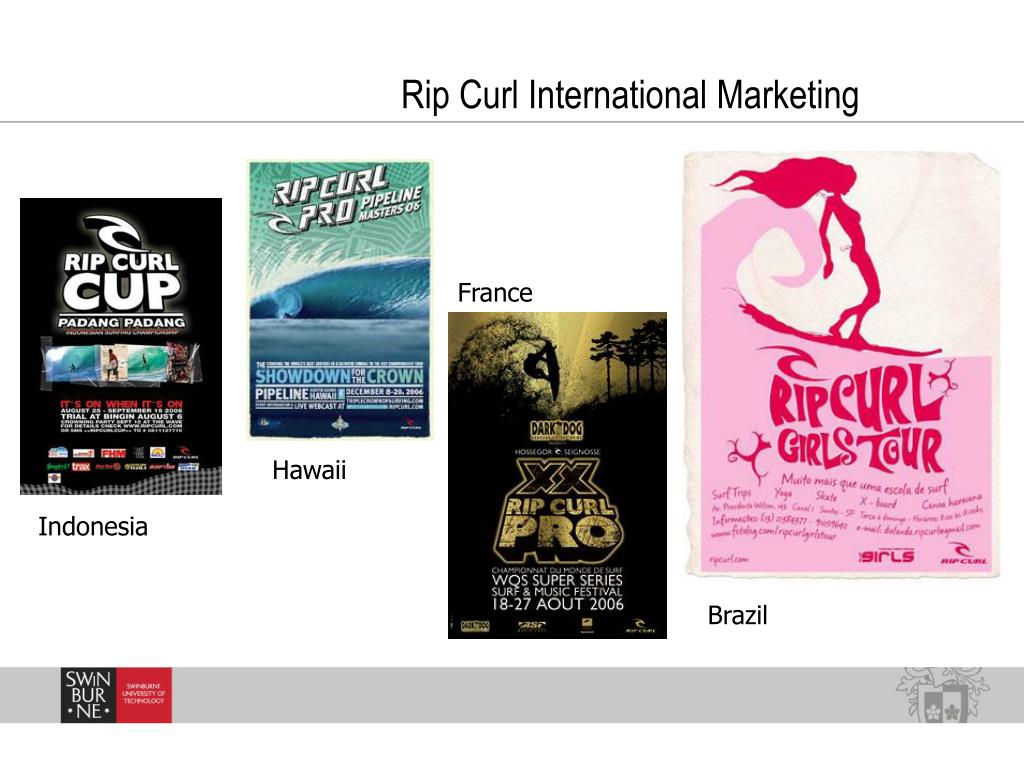Click the 18-27 AOUT 2006 date text
This screenshot has height=768, width=1024.
click(x=557, y=604)
